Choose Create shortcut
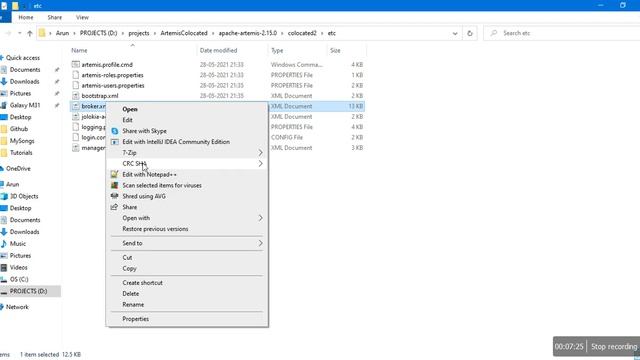640x360 pixels. tap(142, 283)
